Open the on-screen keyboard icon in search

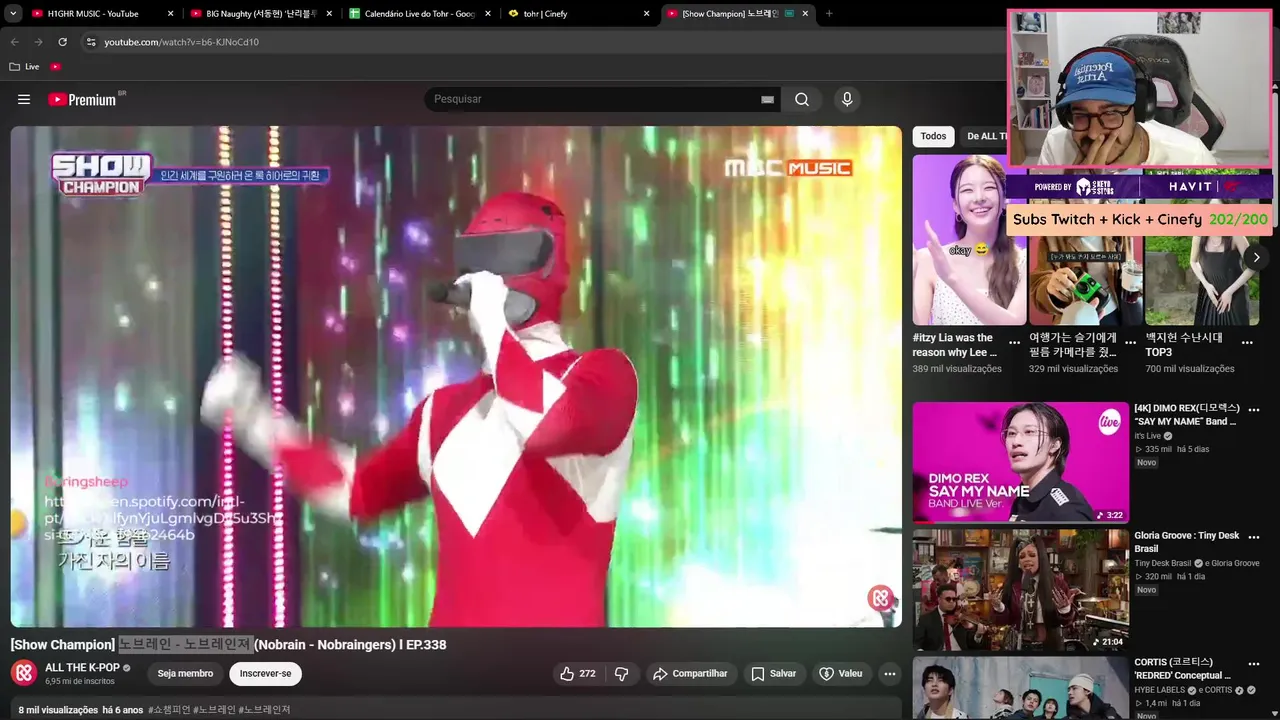click(x=767, y=99)
